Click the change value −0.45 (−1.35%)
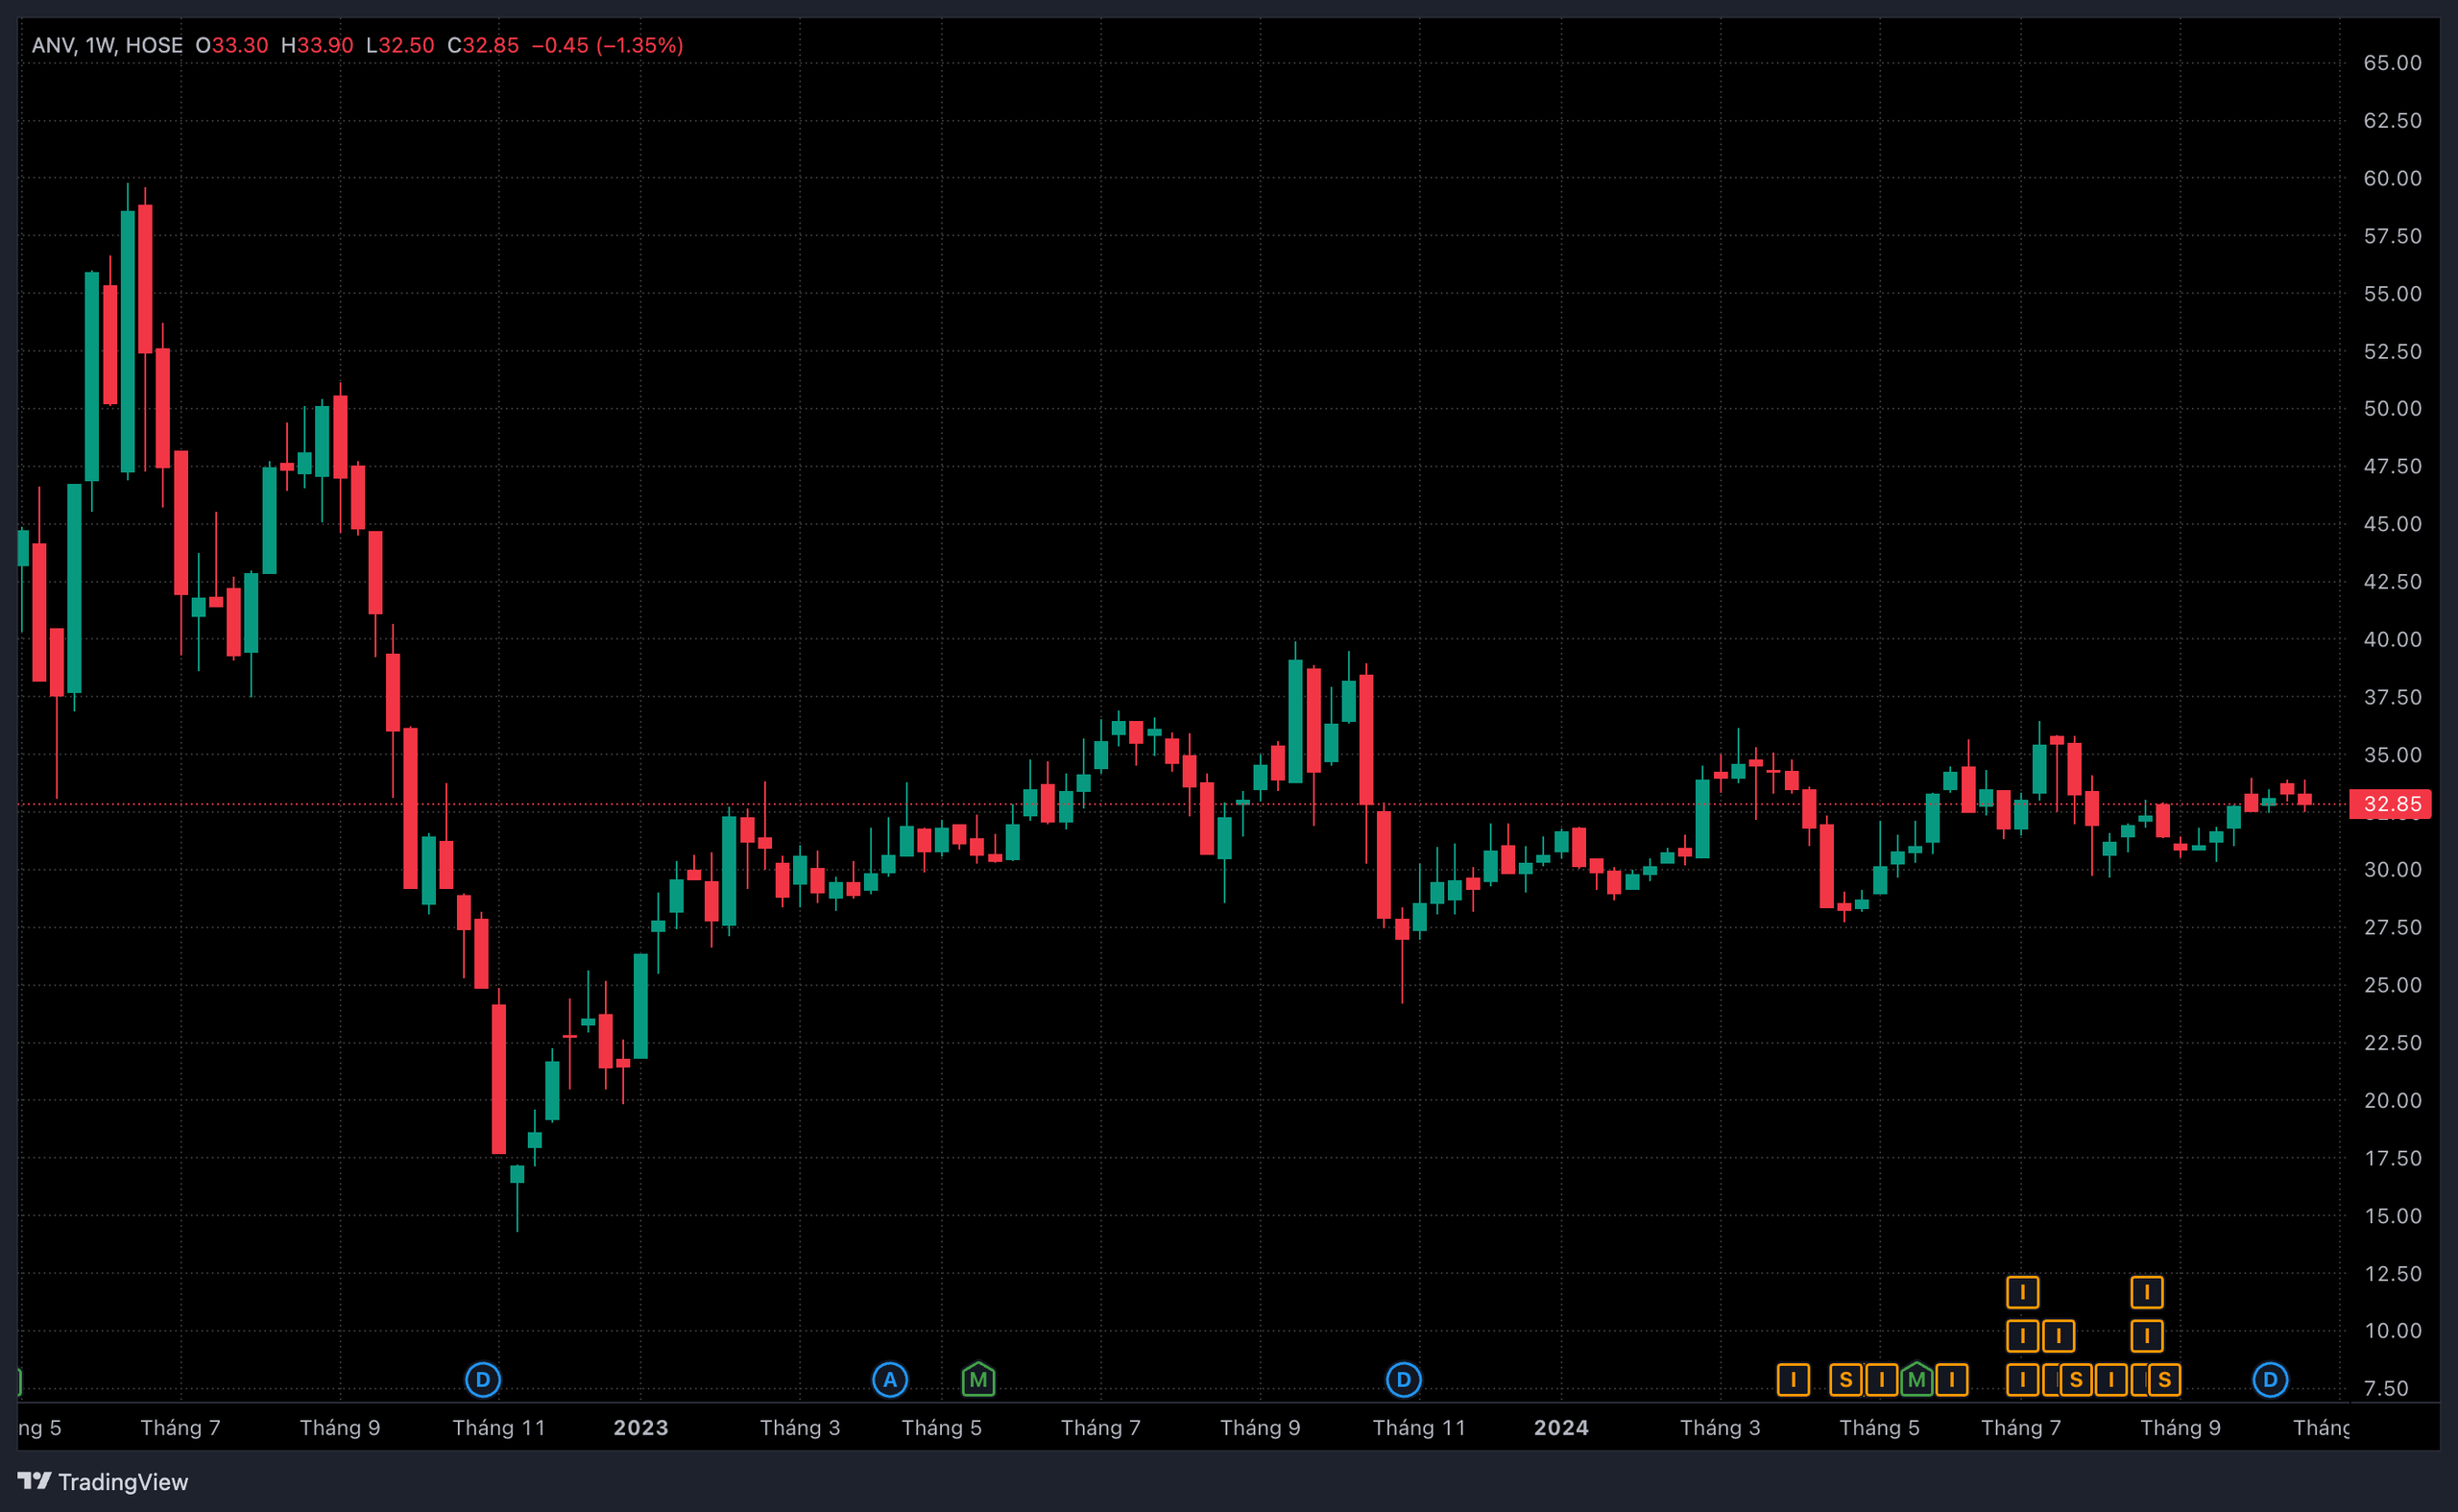The height and width of the screenshot is (1512, 2458). click(608, 45)
